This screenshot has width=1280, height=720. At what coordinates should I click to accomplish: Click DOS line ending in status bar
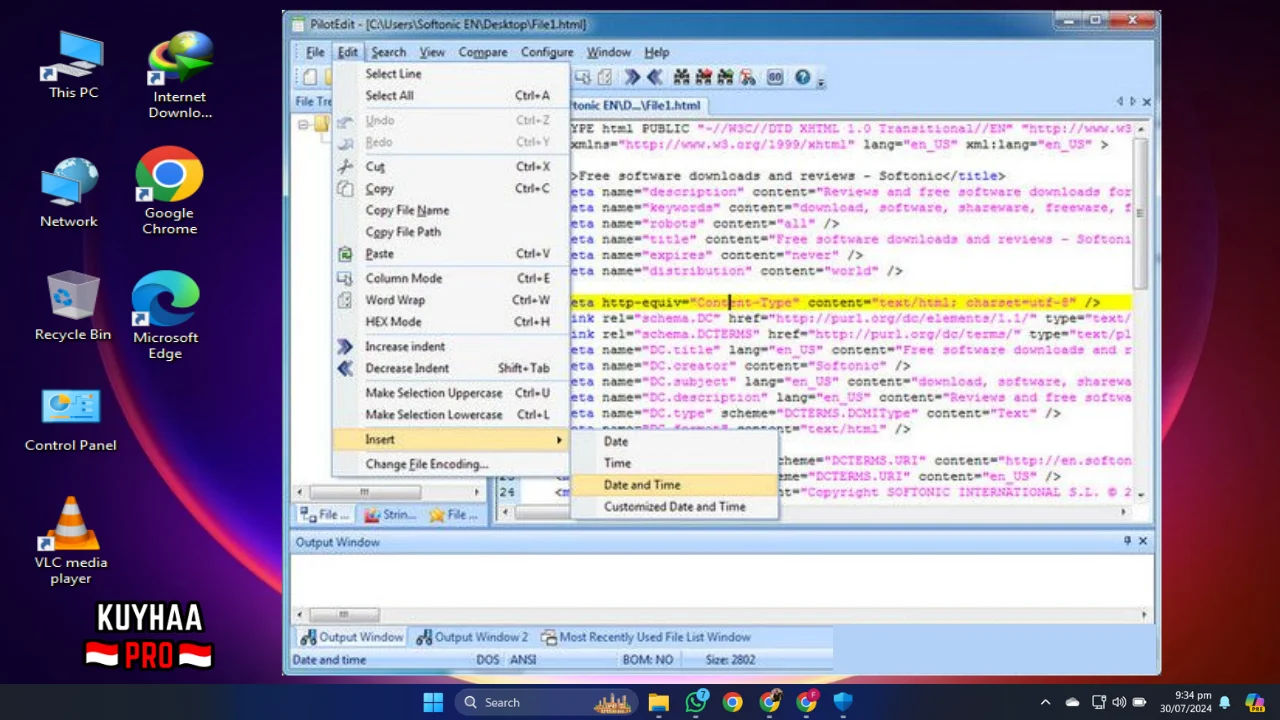pos(487,660)
